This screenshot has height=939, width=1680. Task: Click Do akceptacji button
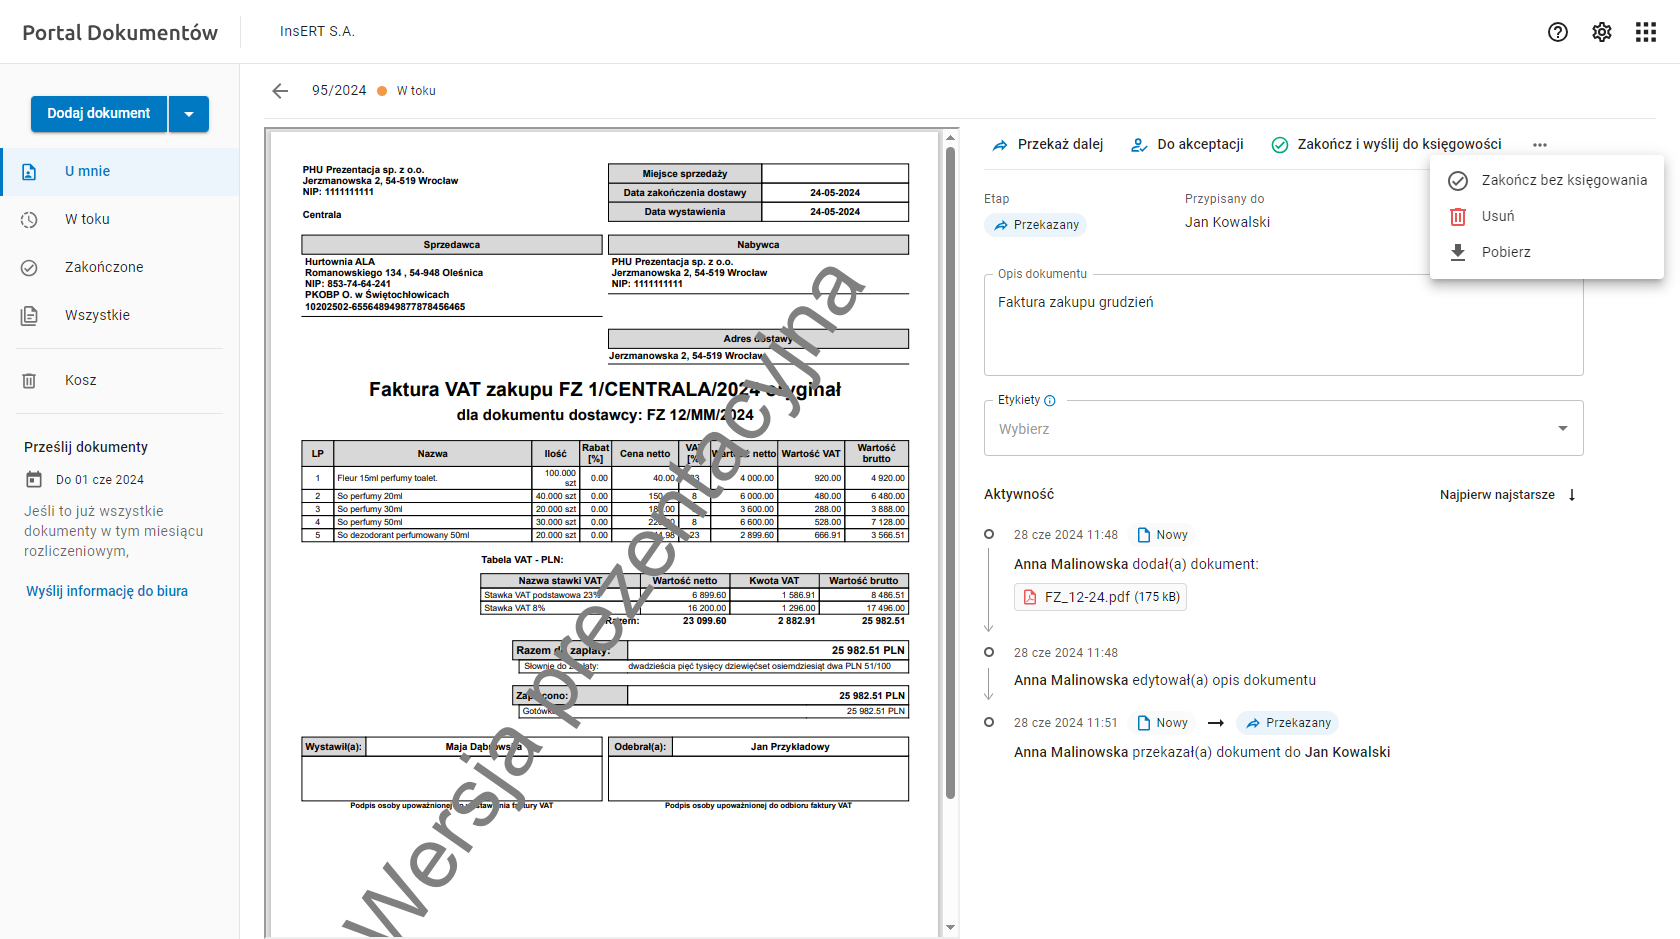pos(1187,145)
